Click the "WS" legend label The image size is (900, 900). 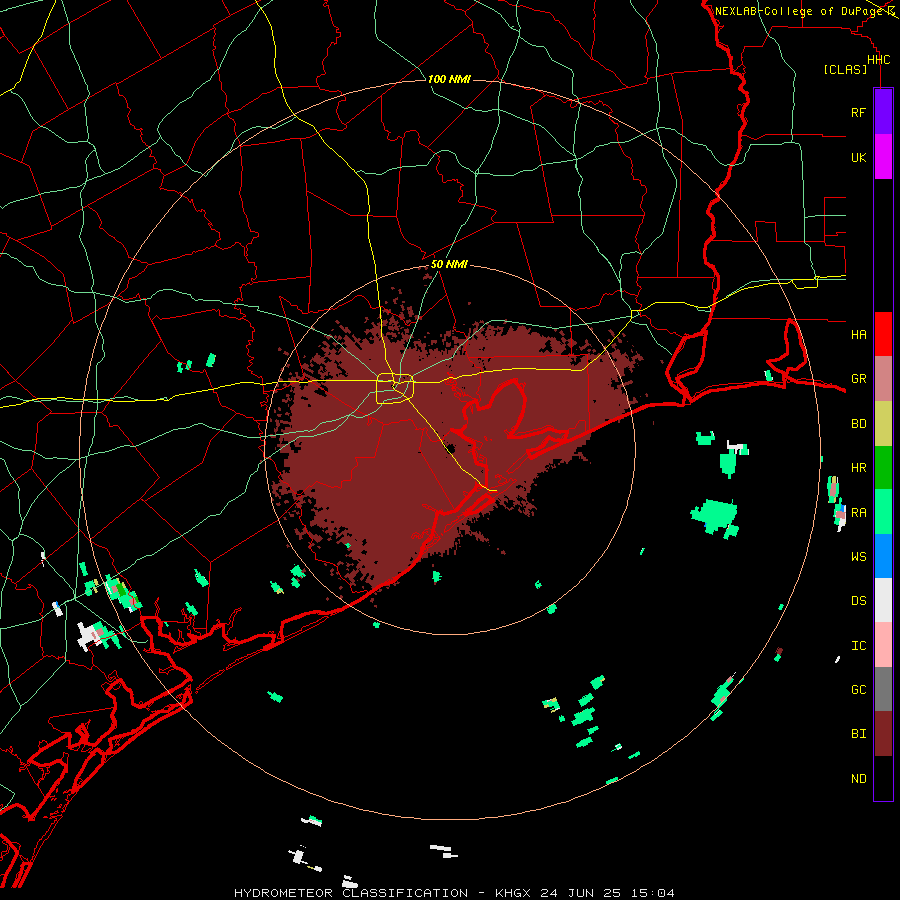tap(858, 556)
